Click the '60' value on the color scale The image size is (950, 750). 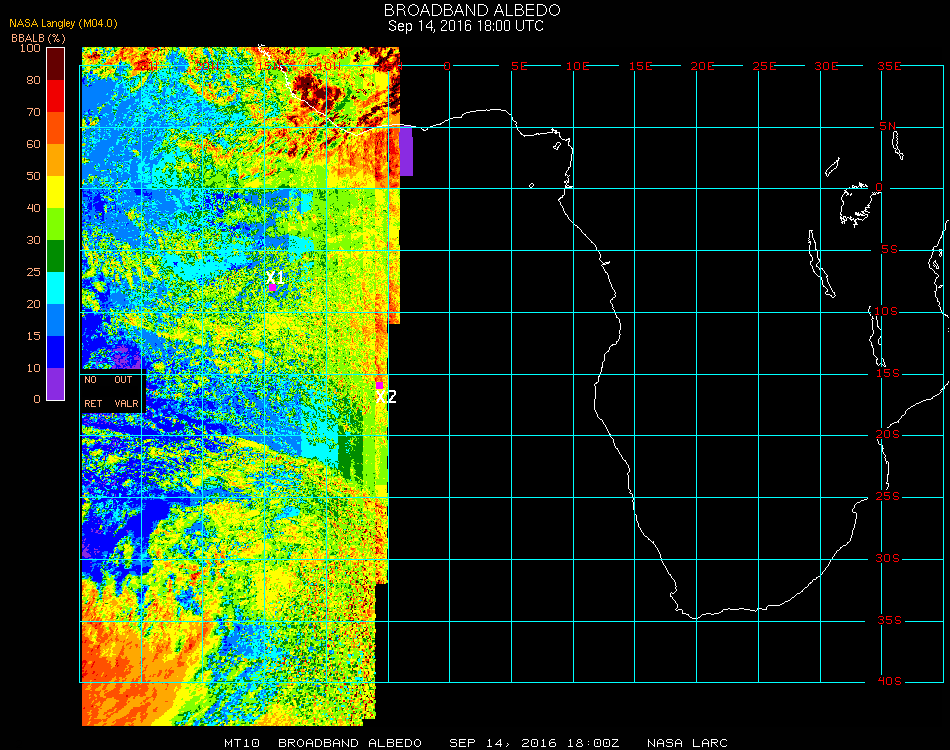click(x=33, y=144)
